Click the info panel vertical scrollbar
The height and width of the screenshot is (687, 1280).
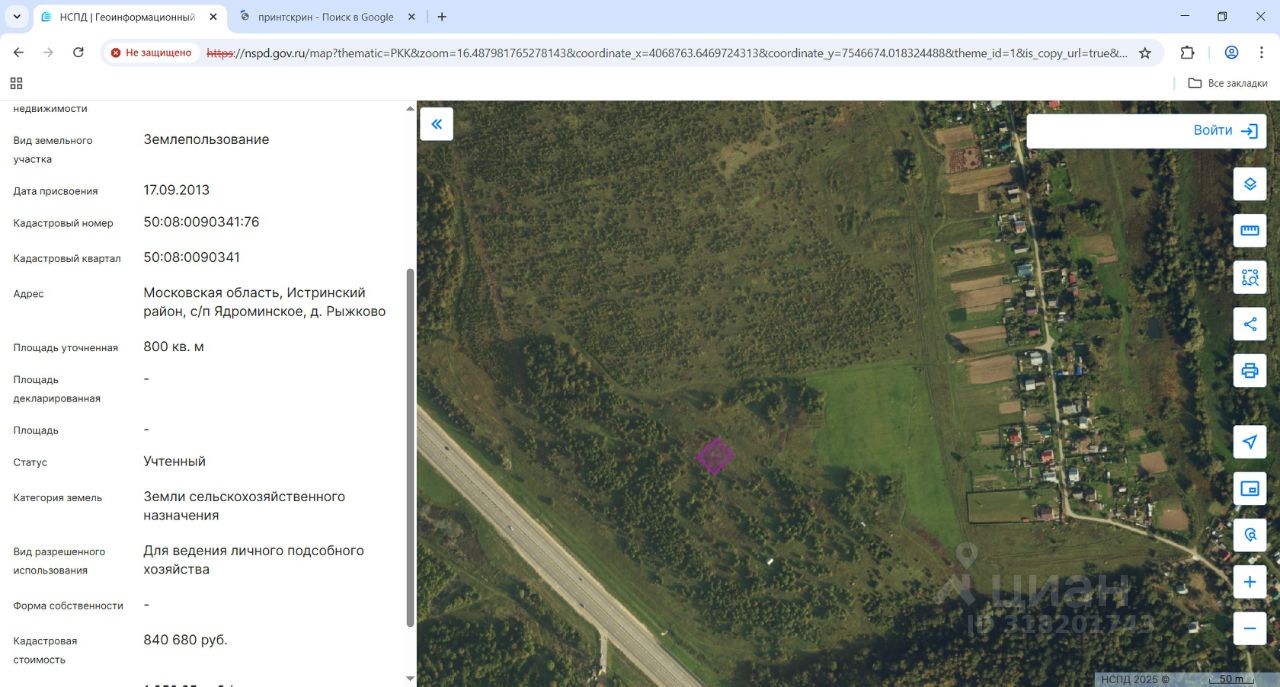pyautogui.click(x=410, y=448)
